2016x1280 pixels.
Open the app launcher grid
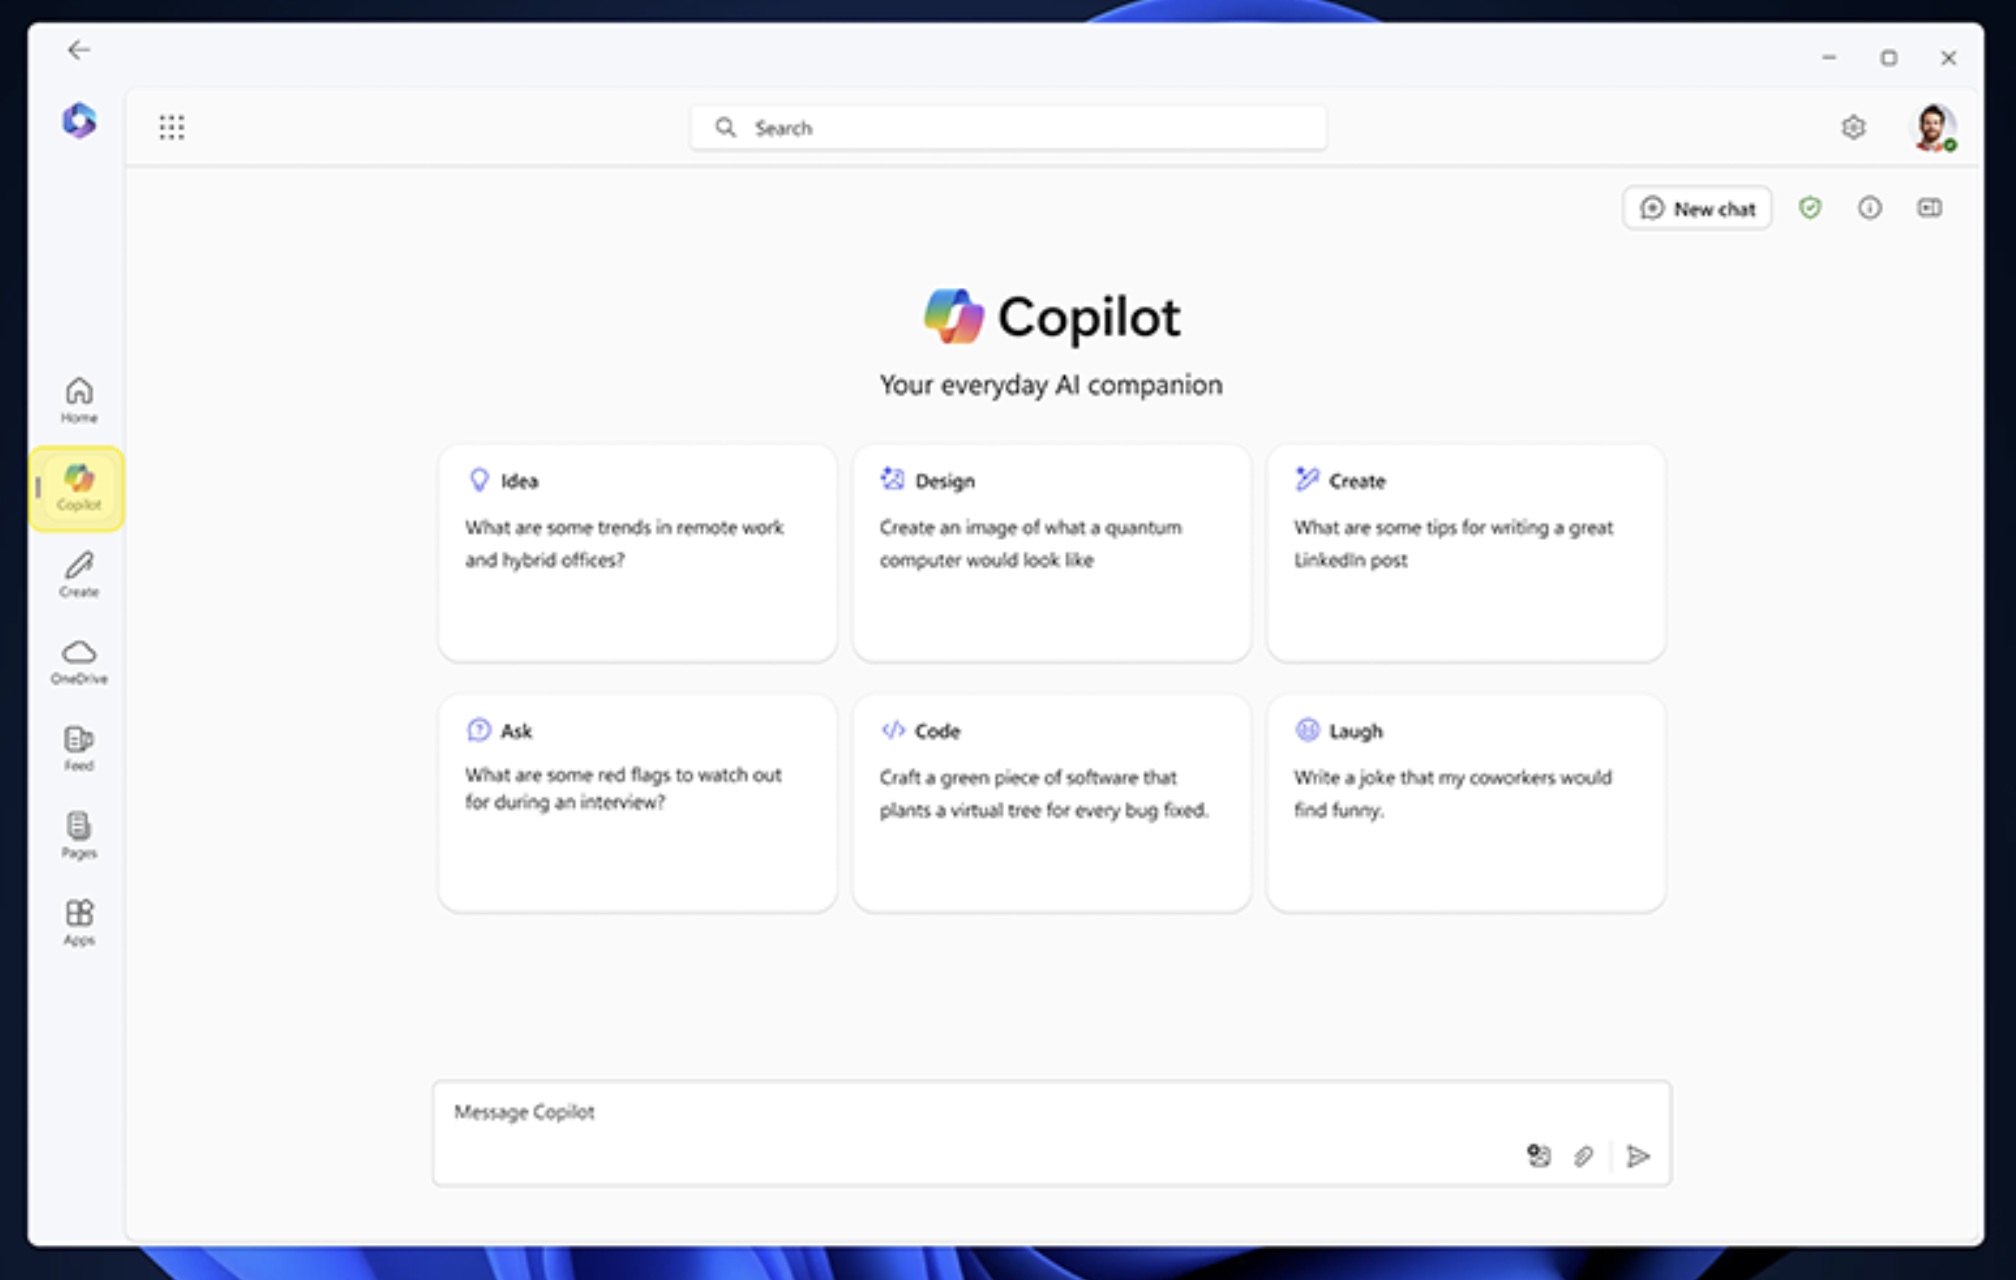pos(172,126)
